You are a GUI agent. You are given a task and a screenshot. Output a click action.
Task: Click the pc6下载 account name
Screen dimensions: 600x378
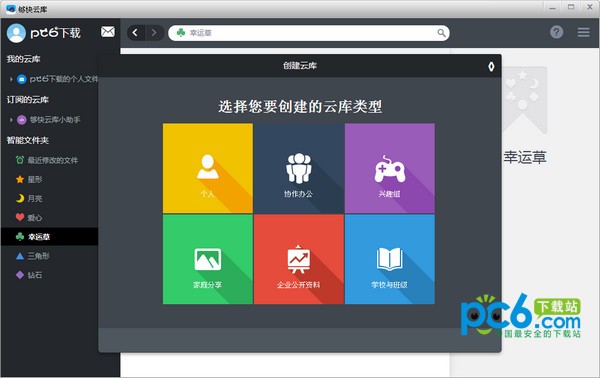[x=55, y=33]
